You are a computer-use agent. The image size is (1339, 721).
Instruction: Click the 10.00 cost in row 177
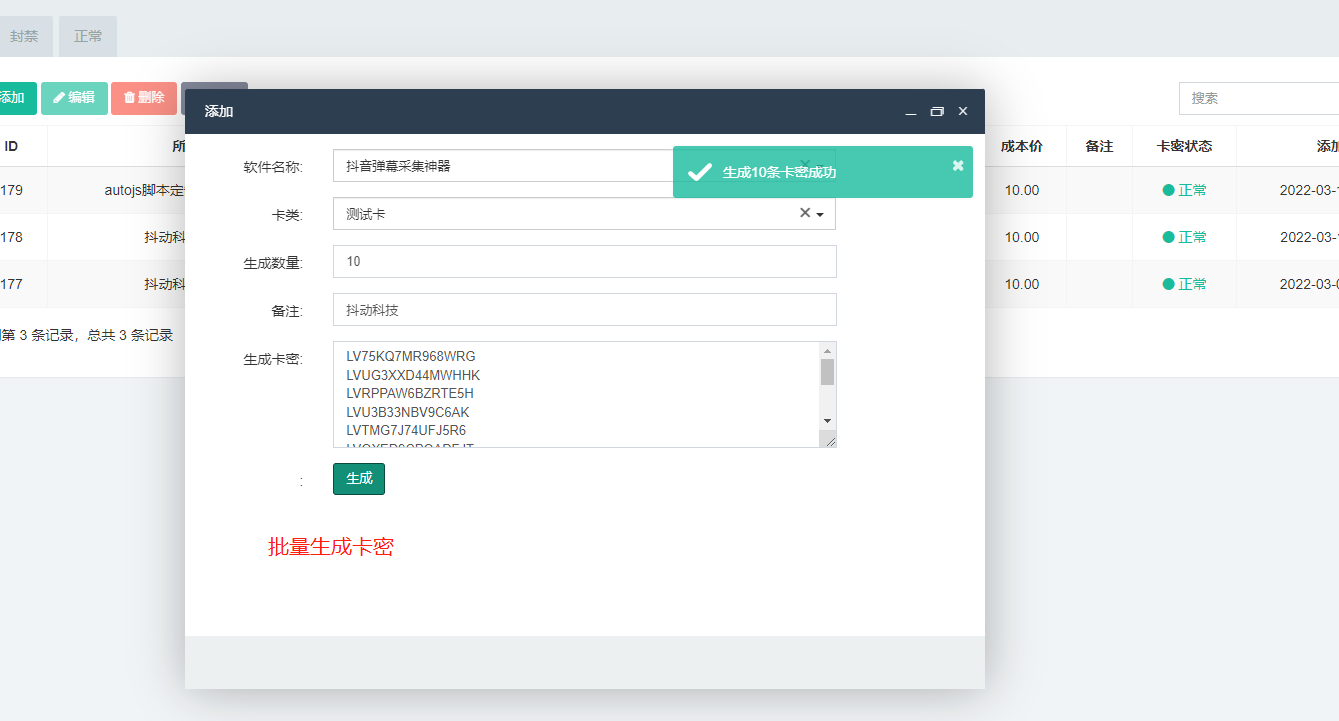1022,284
